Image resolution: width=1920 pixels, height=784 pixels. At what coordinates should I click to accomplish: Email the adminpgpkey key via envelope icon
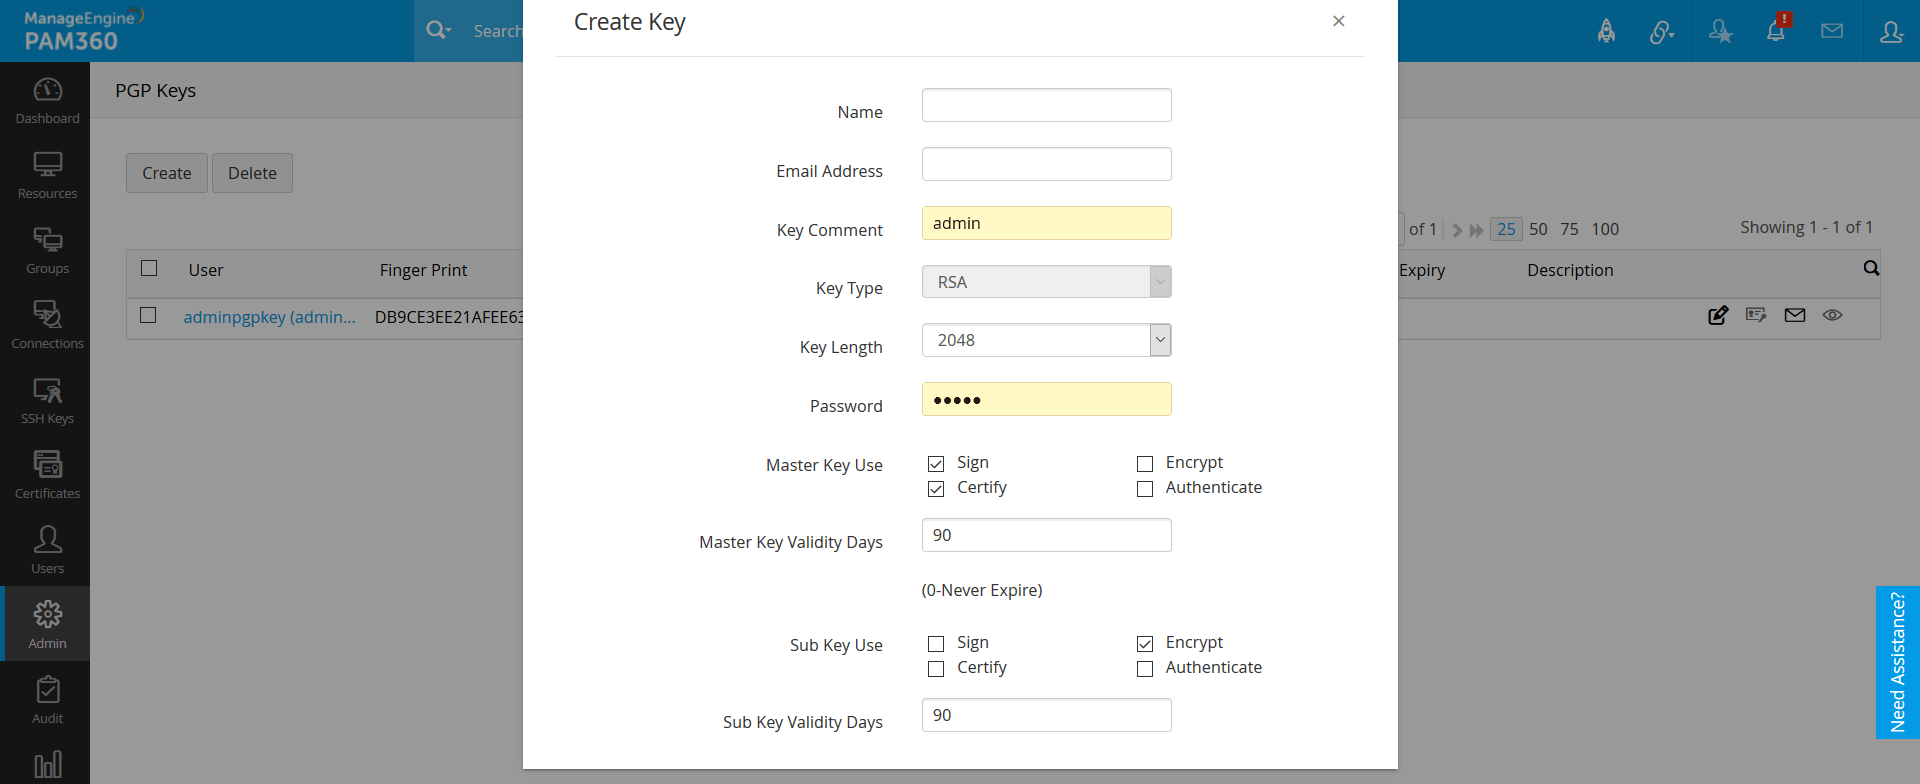coord(1795,316)
